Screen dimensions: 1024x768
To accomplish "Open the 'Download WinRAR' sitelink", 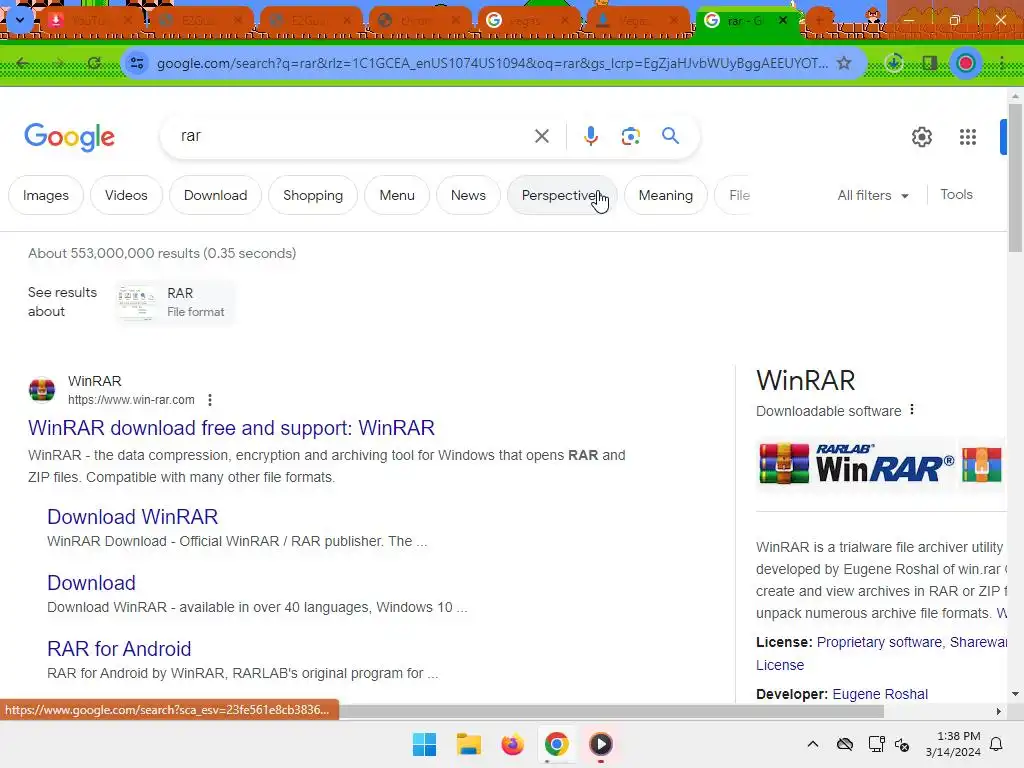I will (133, 517).
